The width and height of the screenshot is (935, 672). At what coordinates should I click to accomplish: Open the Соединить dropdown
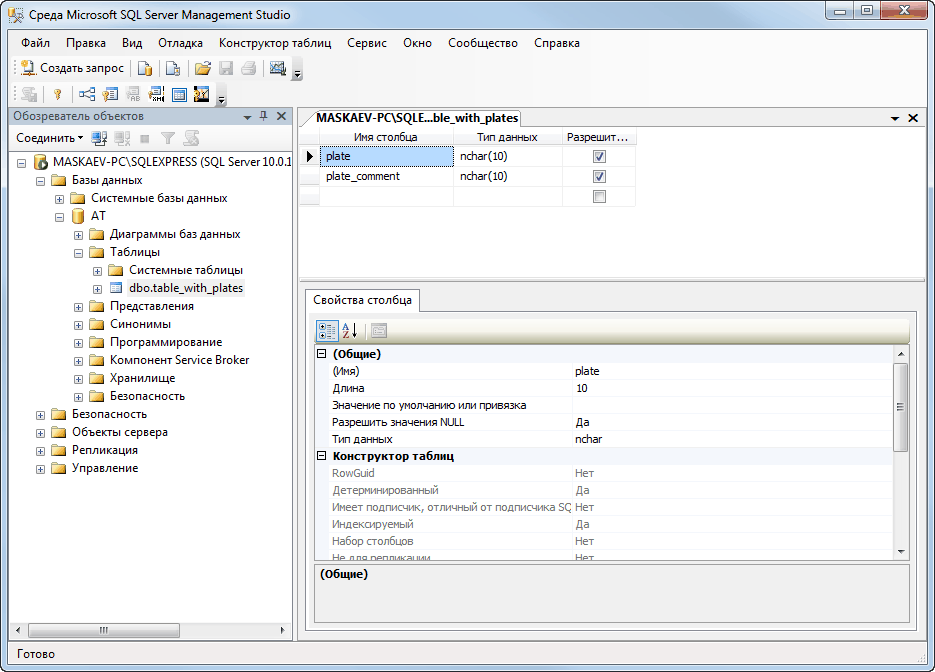[50, 138]
